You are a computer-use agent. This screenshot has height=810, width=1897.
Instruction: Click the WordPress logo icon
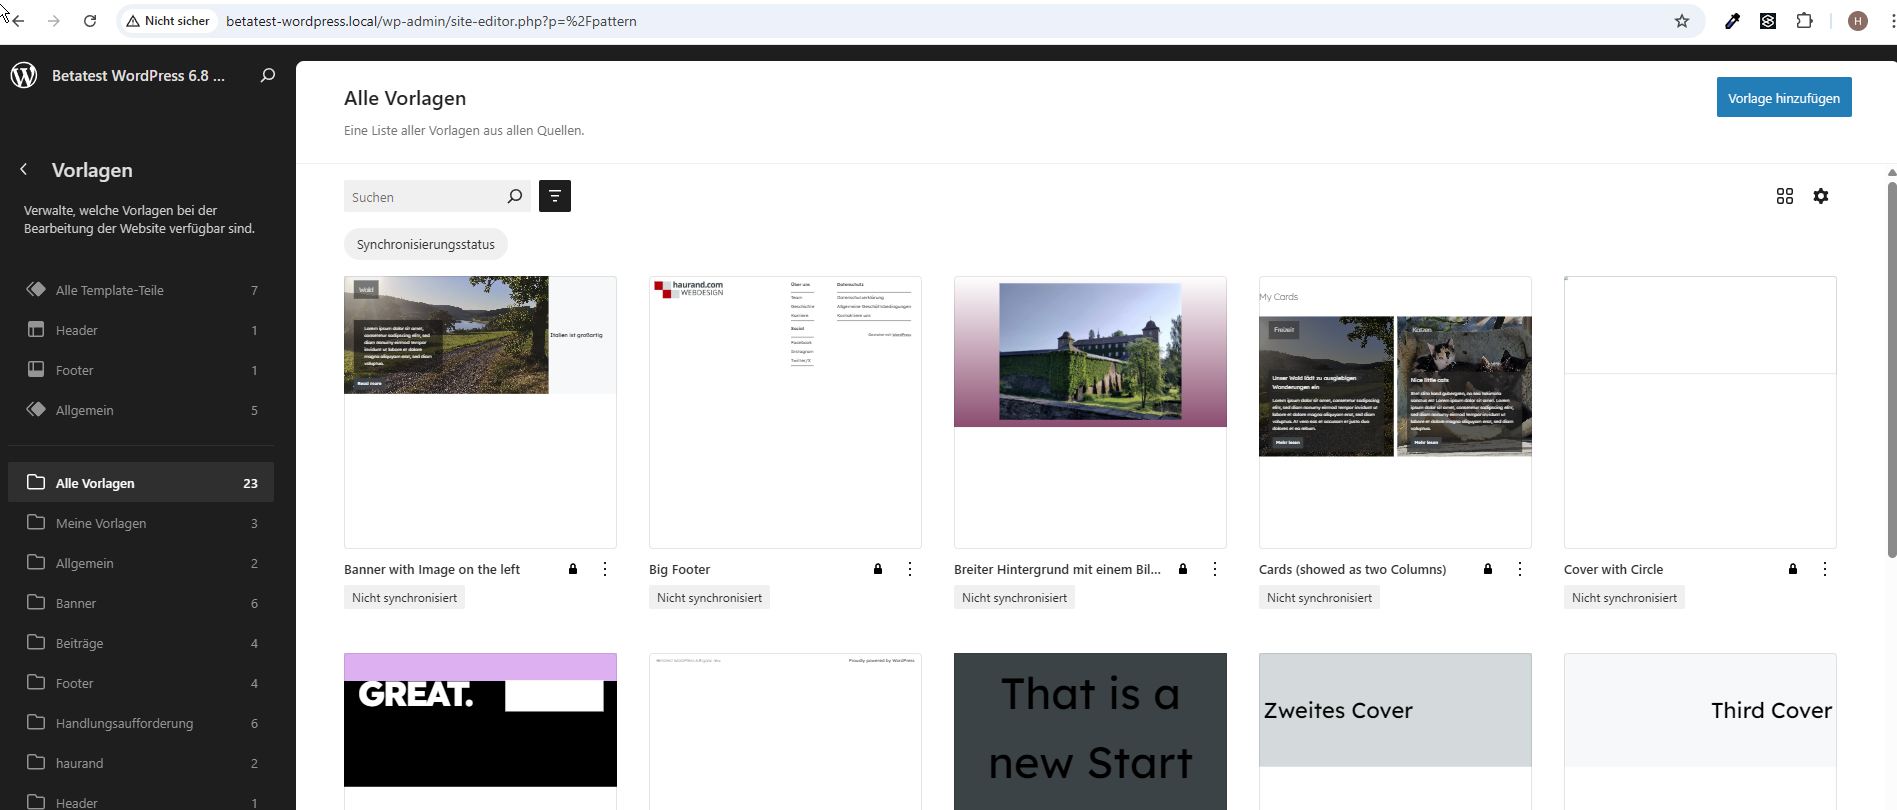(x=24, y=75)
